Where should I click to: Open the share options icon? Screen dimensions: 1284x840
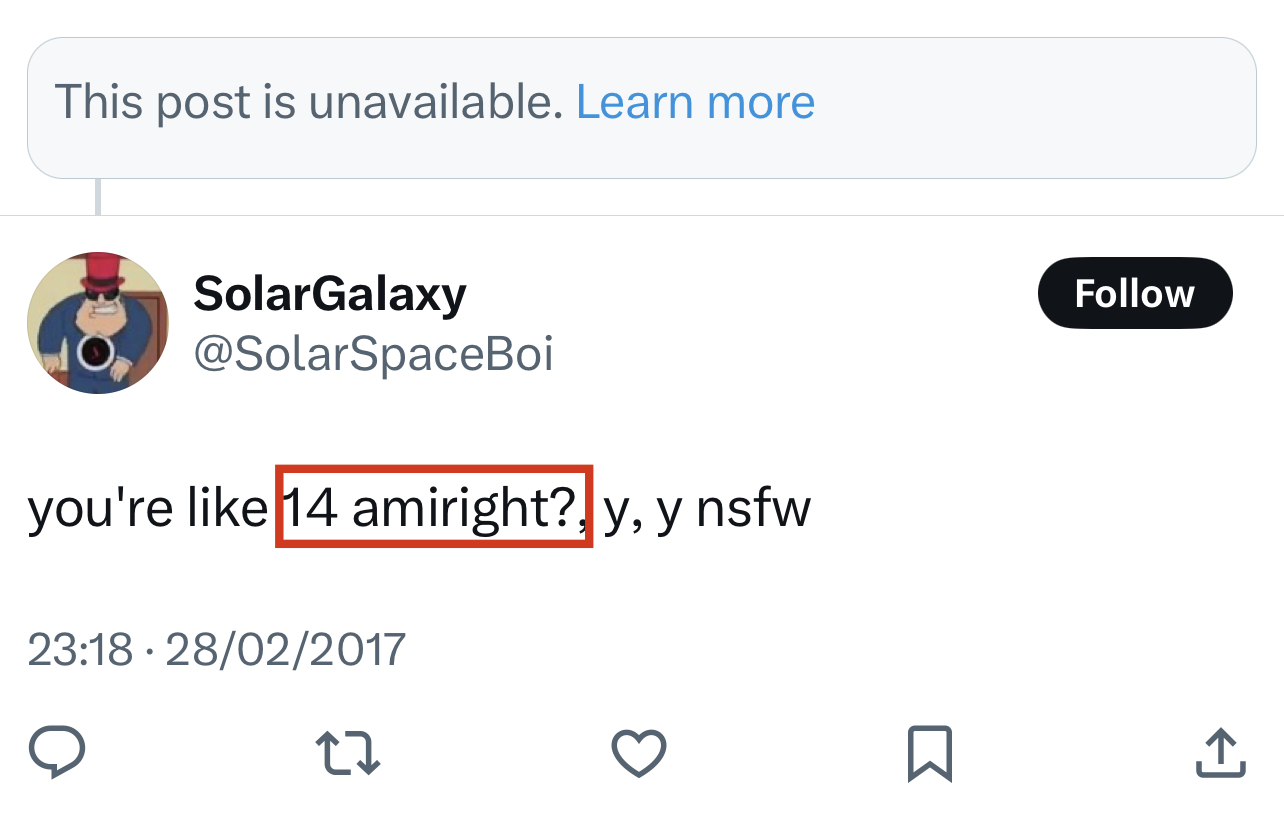pyautogui.click(x=1221, y=752)
